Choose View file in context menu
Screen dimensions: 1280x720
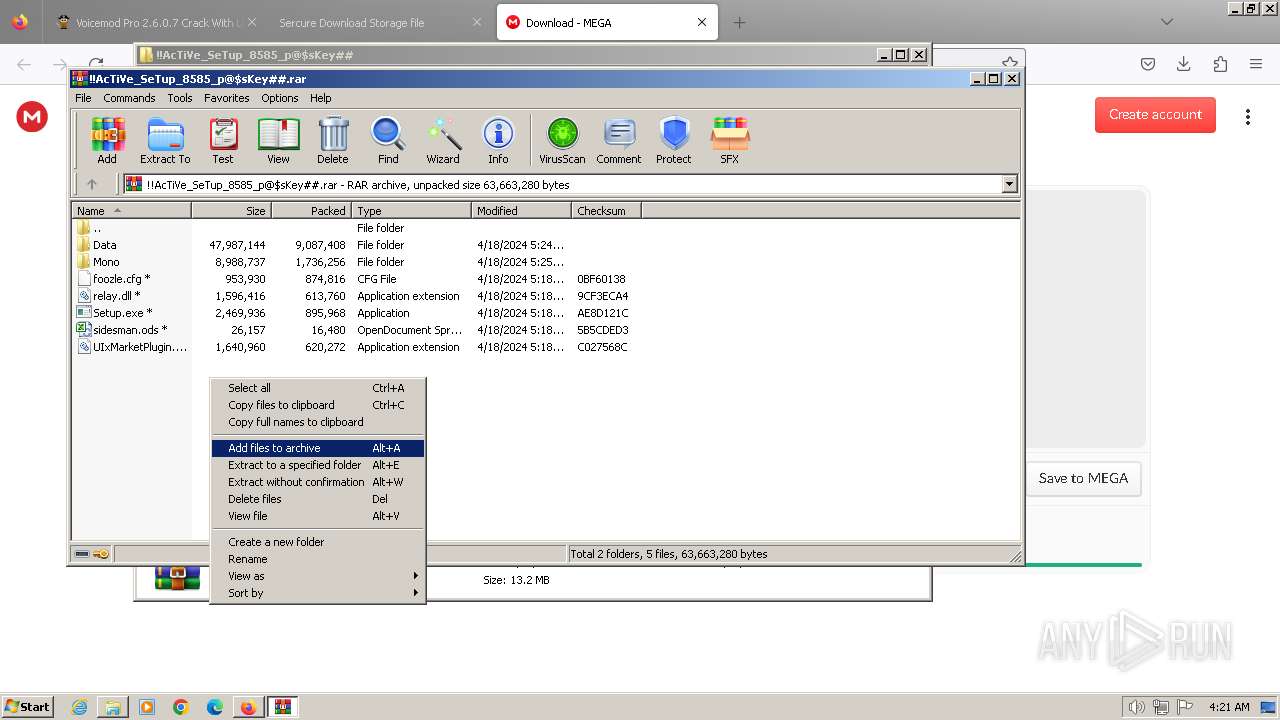[x=318, y=516]
